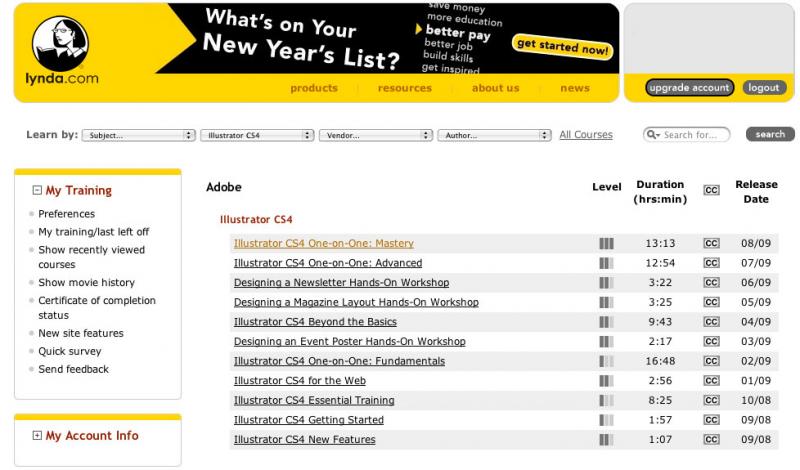Screen dimensions: 800x470
Task: Open the All Courses link
Action: 586,135
